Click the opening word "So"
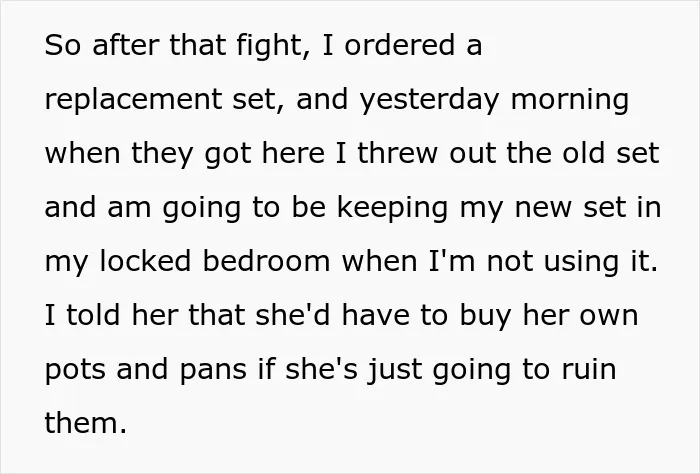This screenshot has width=700, height=474. (62, 45)
